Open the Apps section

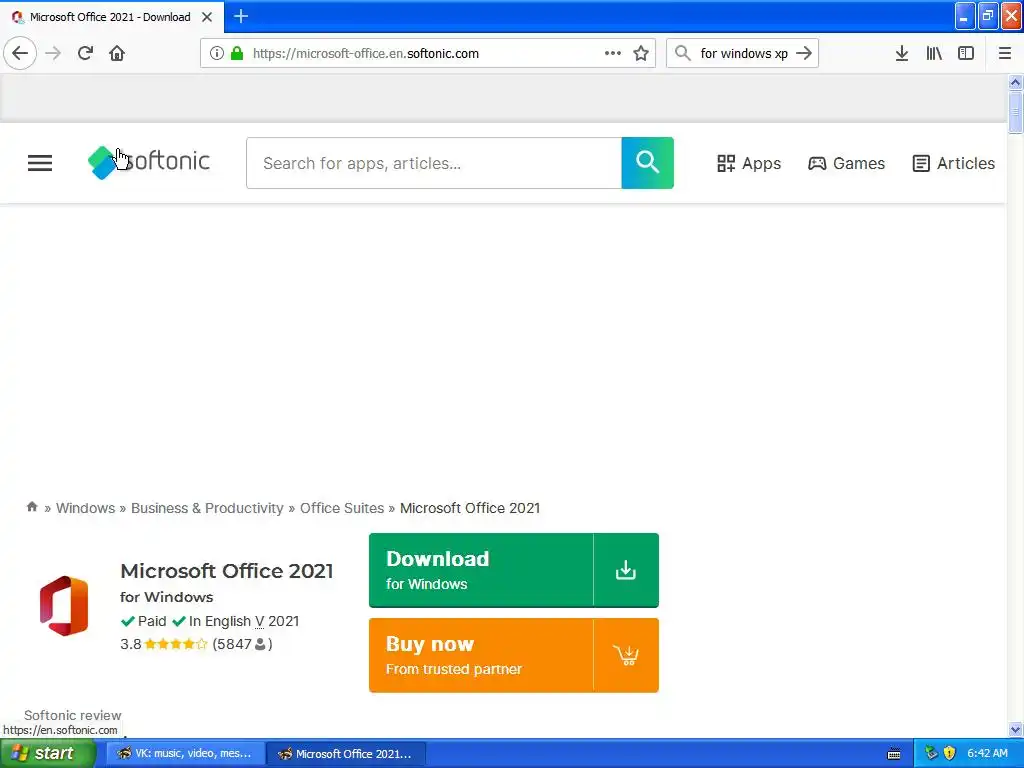pyautogui.click(x=749, y=163)
